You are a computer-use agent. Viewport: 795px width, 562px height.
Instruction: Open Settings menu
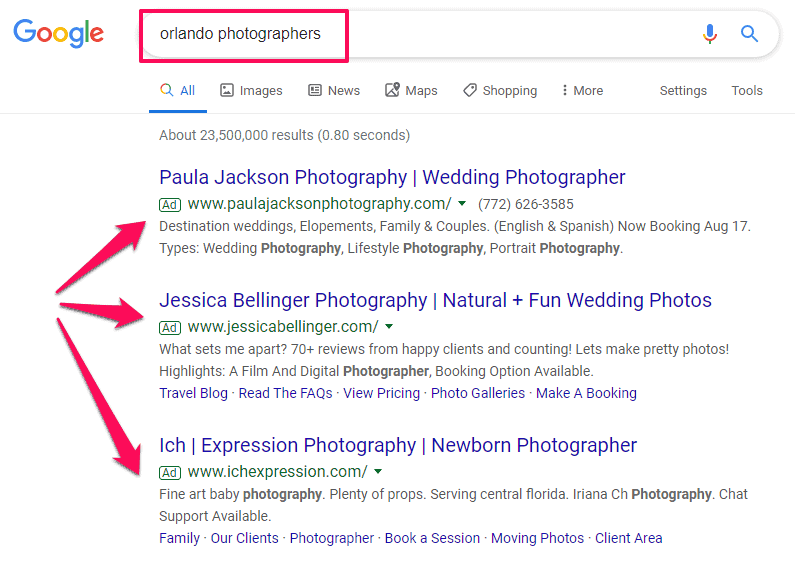683,90
